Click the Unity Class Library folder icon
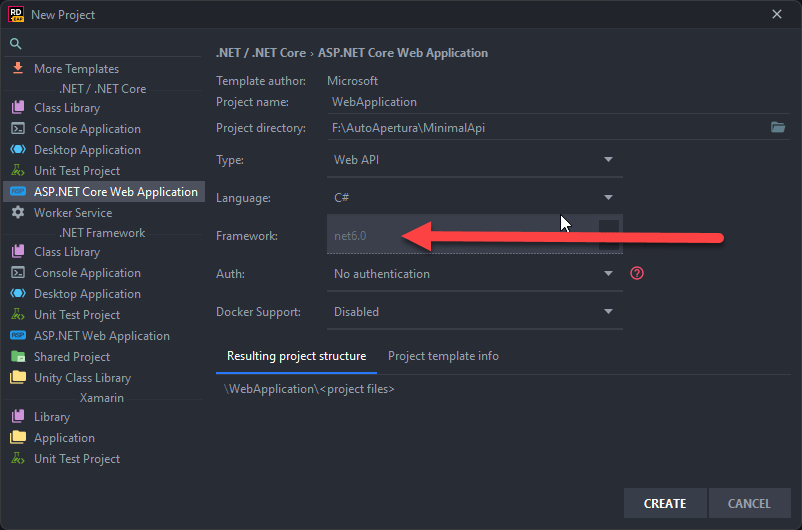802x530 pixels. 18,377
